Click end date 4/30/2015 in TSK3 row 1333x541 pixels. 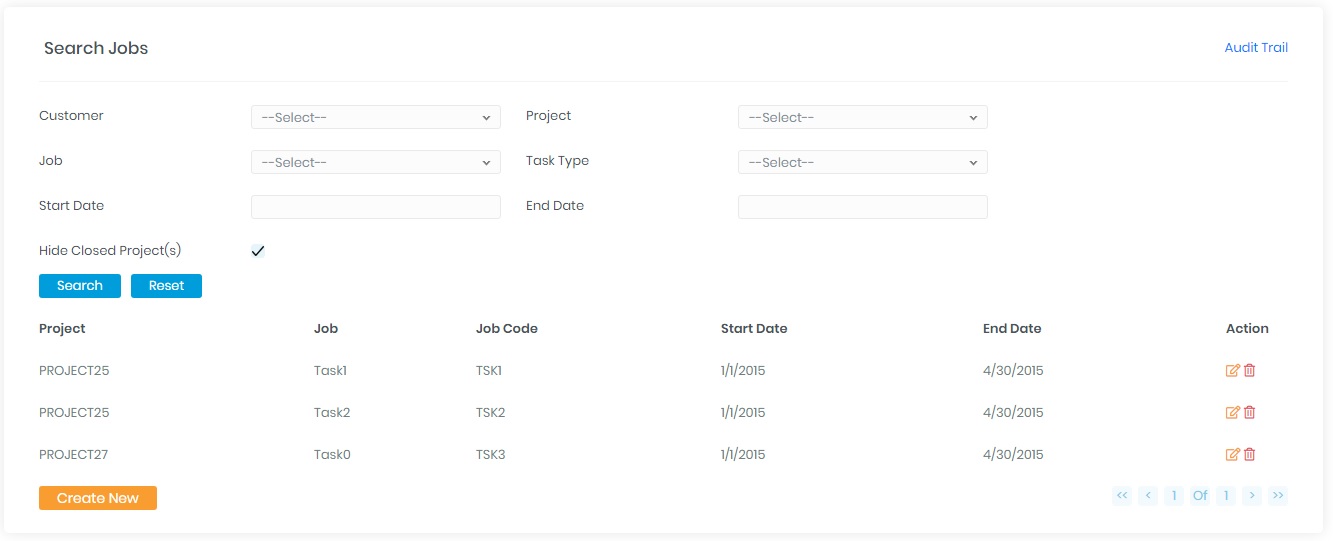tap(1013, 455)
